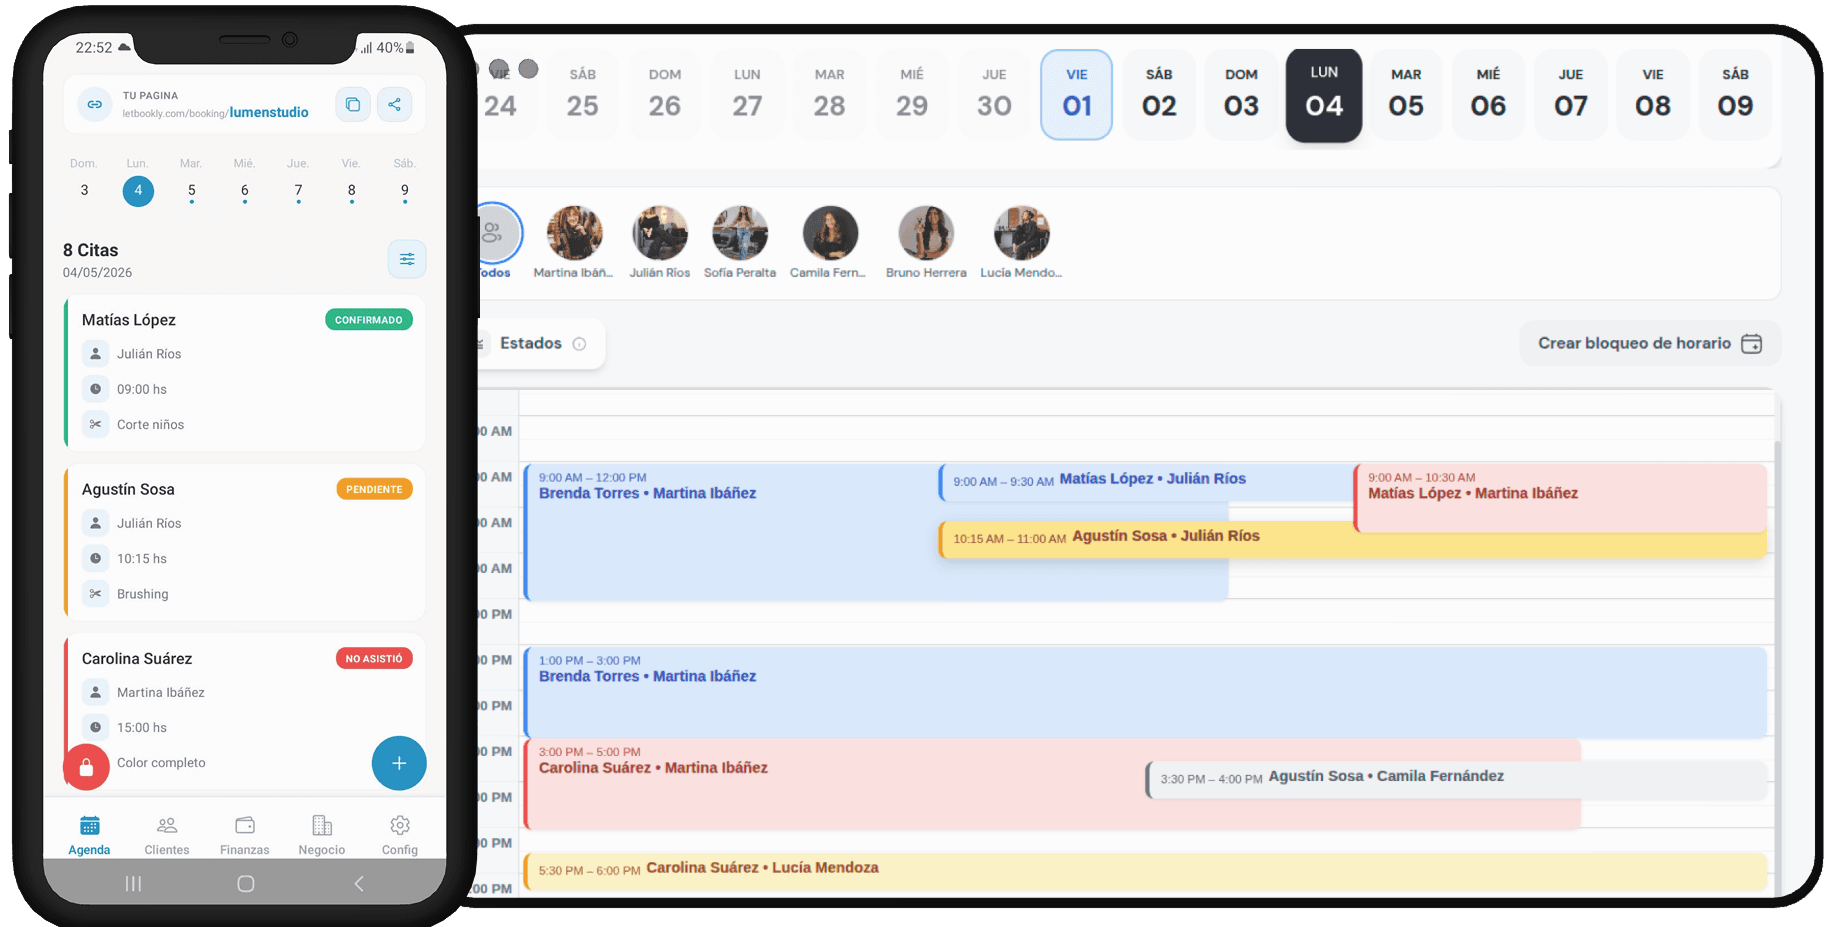Click the NO ASISTIÓ status badge
This screenshot has height=927, width=1825.
pos(374,658)
